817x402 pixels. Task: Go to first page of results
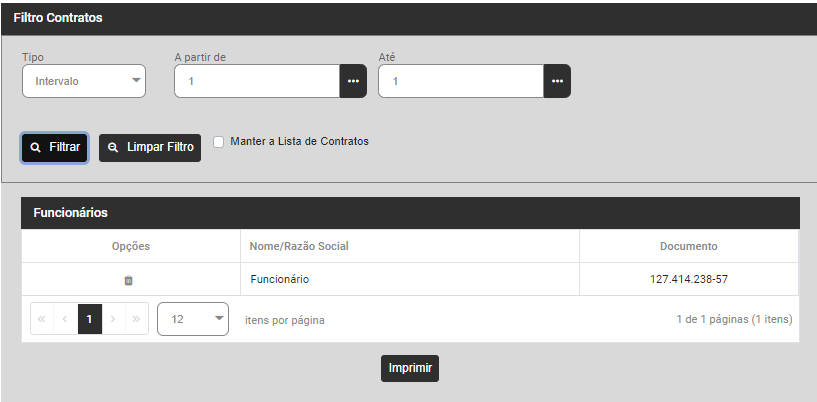tap(42, 319)
